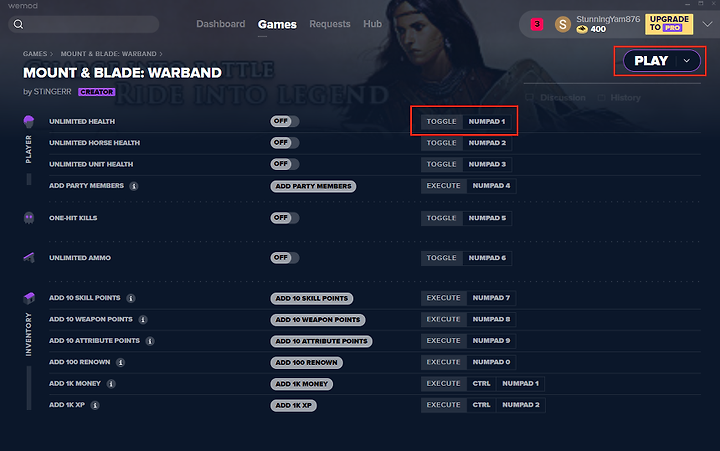720x451 pixels.
Task: Open the Discussion tab
Action: click(556, 98)
